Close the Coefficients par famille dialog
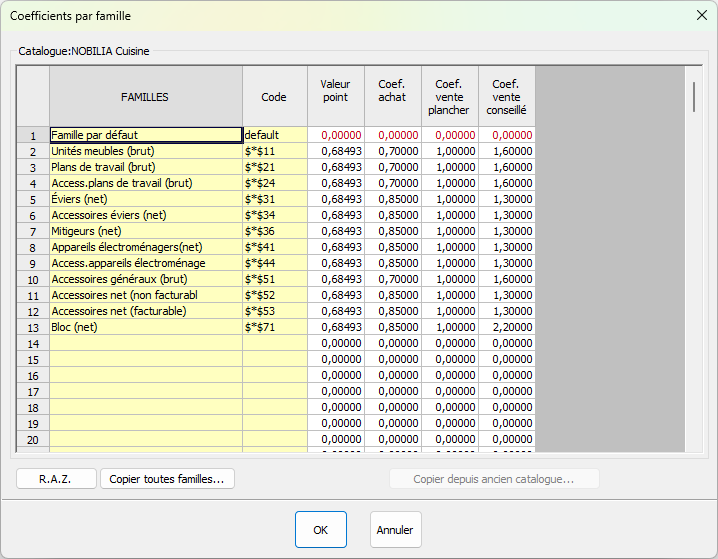This screenshot has height=559, width=718. click(700, 16)
